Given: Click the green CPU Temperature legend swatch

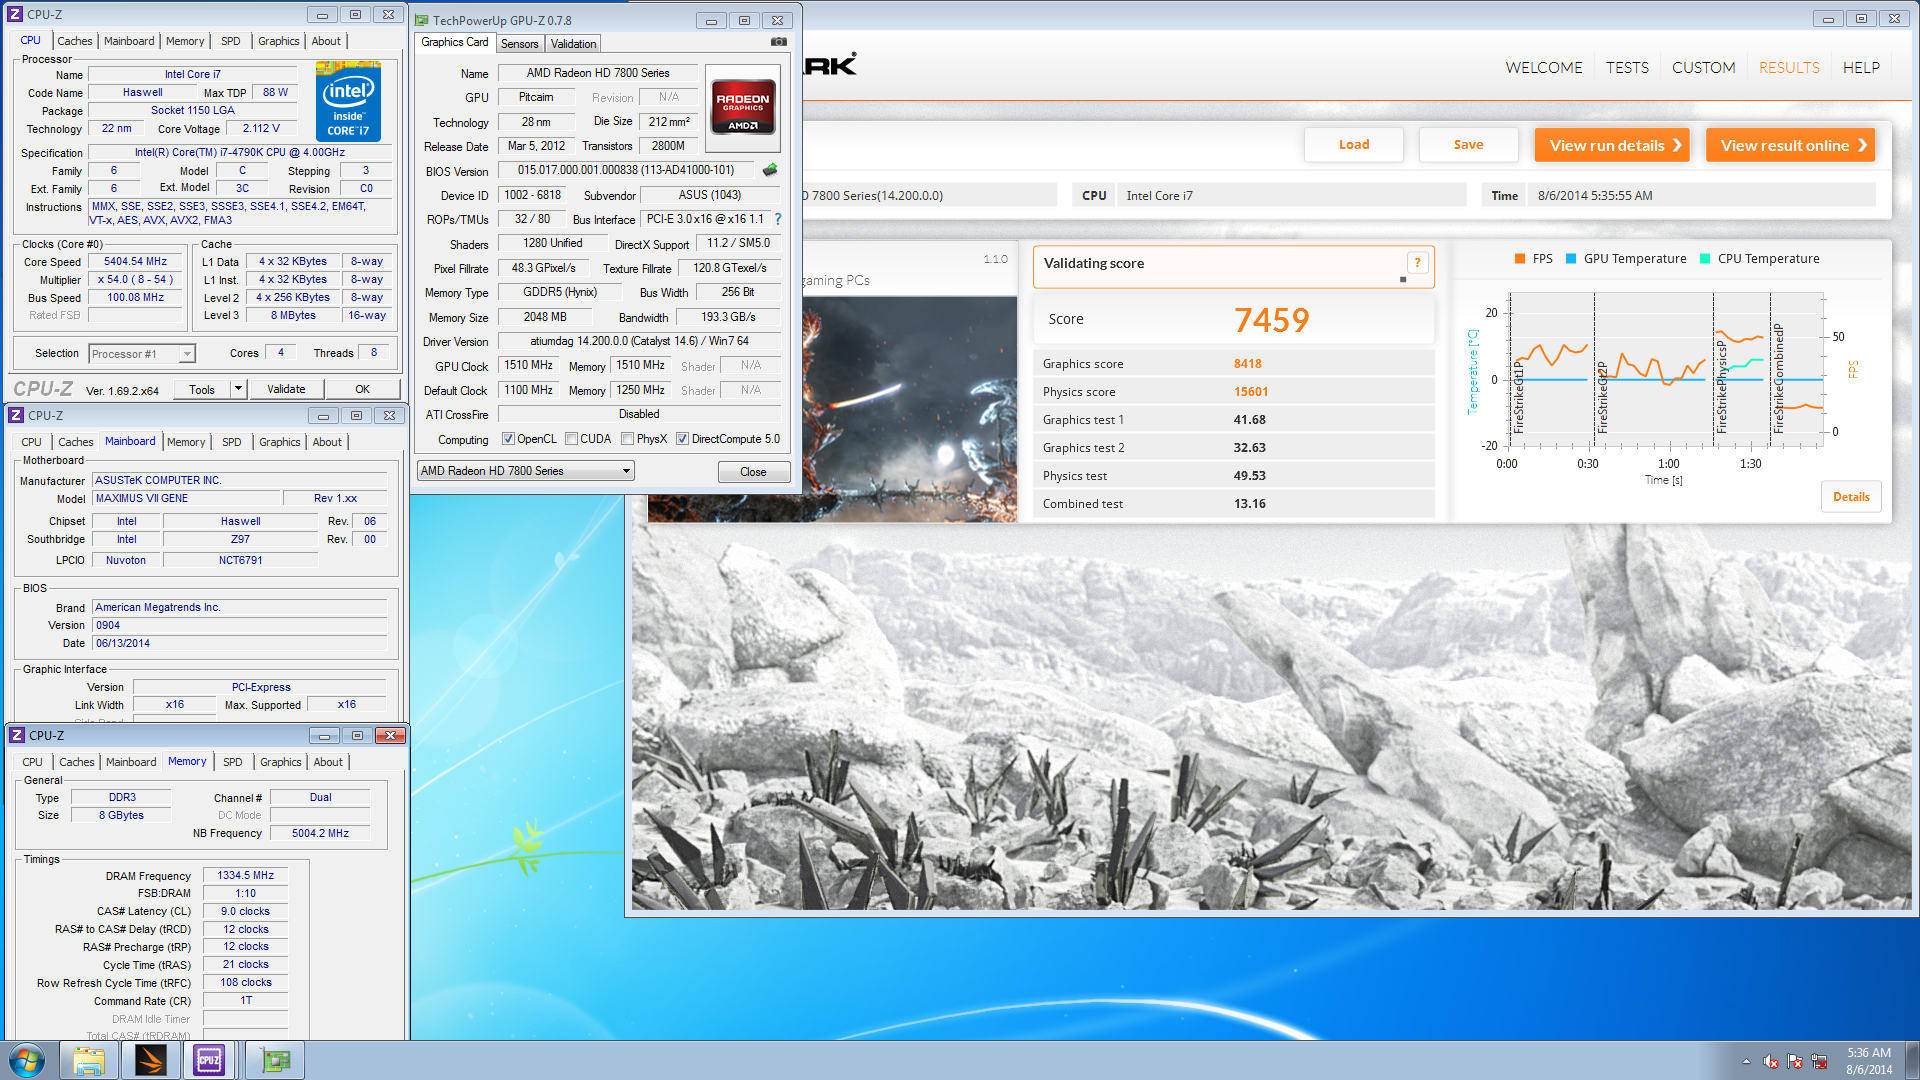Looking at the screenshot, I should [x=1705, y=258].
